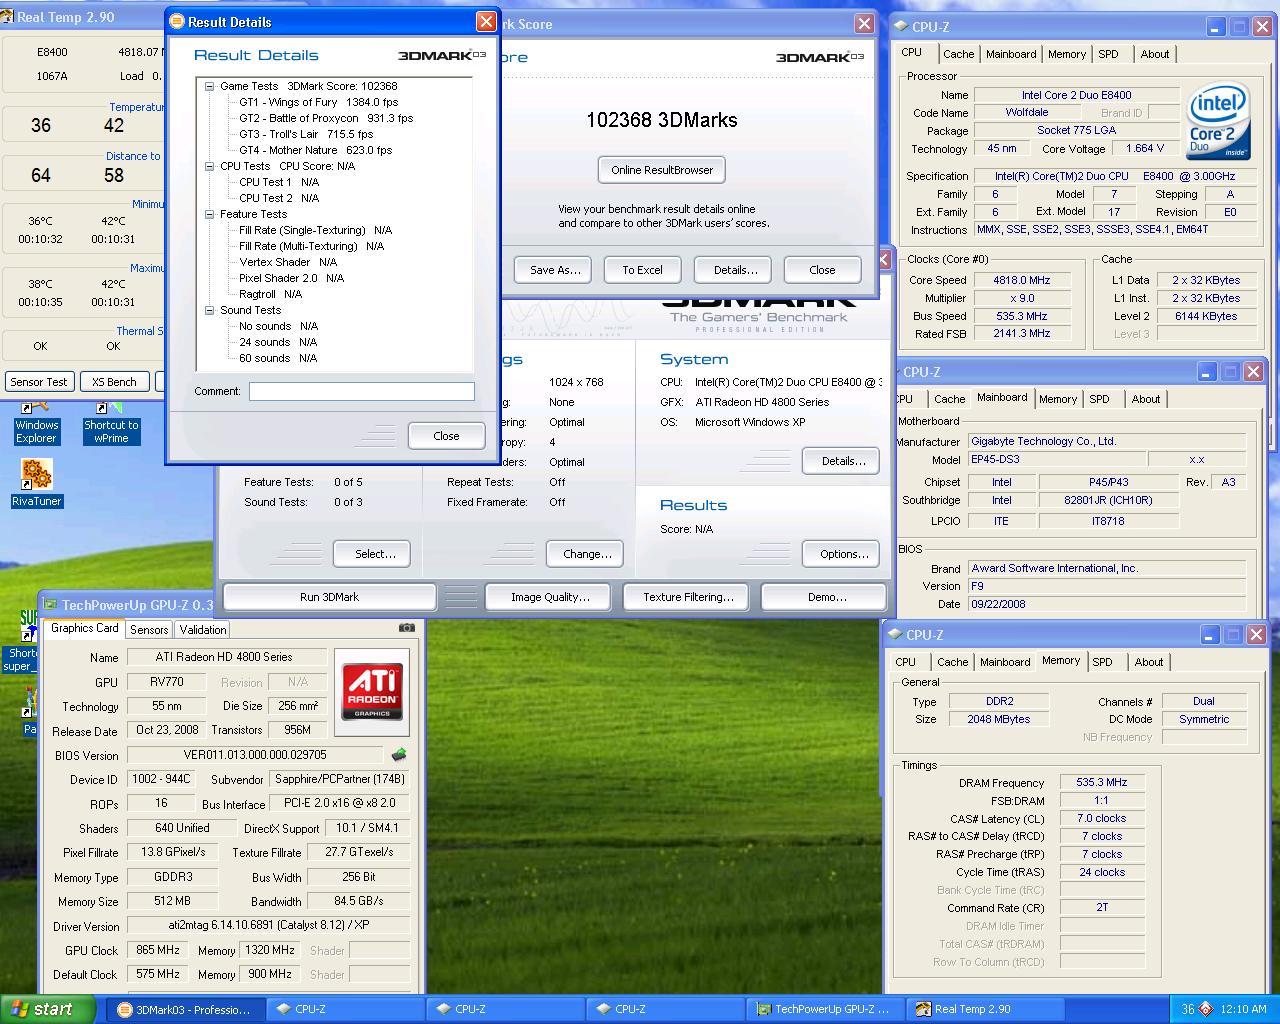1280x1024 pixels.
Task: Click Change... in the settings section
Action: pos(587,554)
